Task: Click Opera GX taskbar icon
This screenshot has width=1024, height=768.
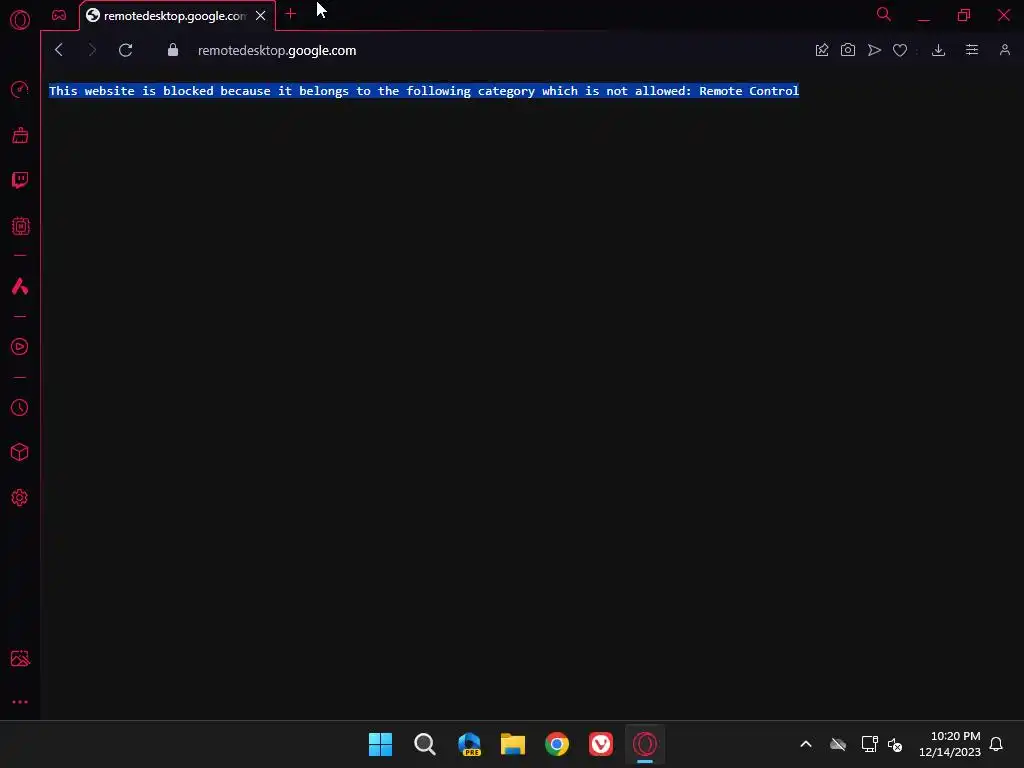Action: [x=645, y=744]
